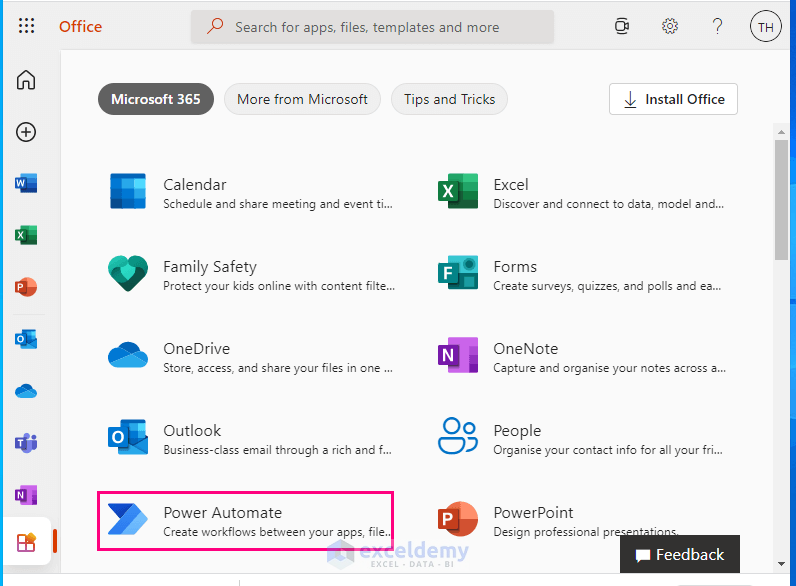Open OneNote from the left sidebar
Image resolution: width=796 pixels, height=586 pixels.
(x=26, y=495)
